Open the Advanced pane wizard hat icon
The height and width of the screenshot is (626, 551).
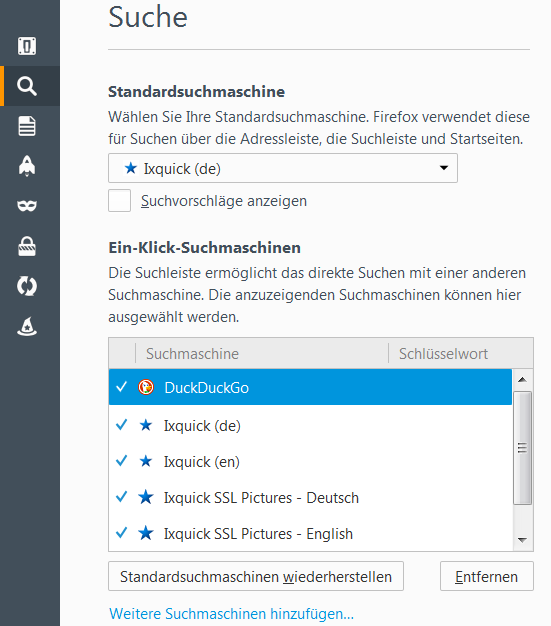pos(27,326)
